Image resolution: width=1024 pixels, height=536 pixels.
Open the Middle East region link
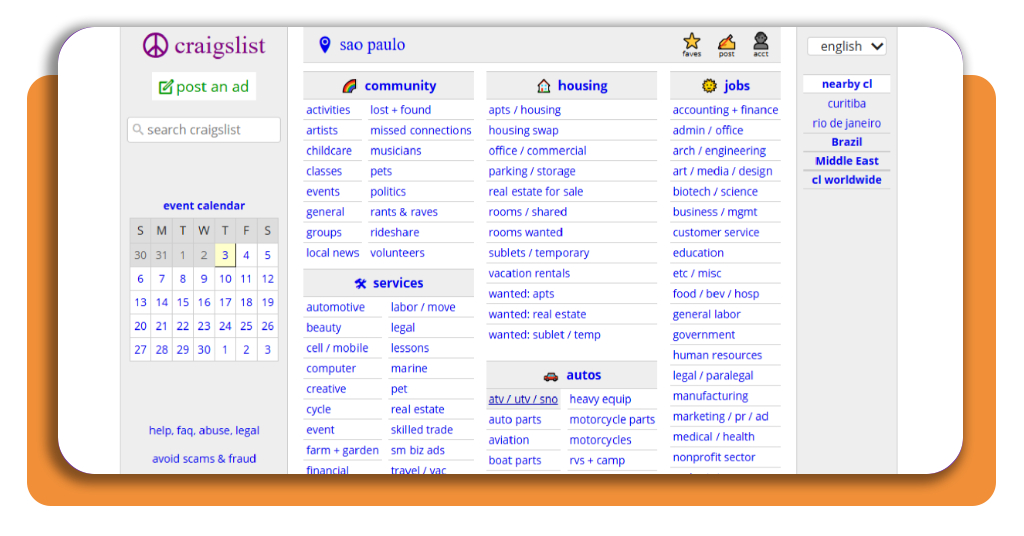[x=846, y=161]
